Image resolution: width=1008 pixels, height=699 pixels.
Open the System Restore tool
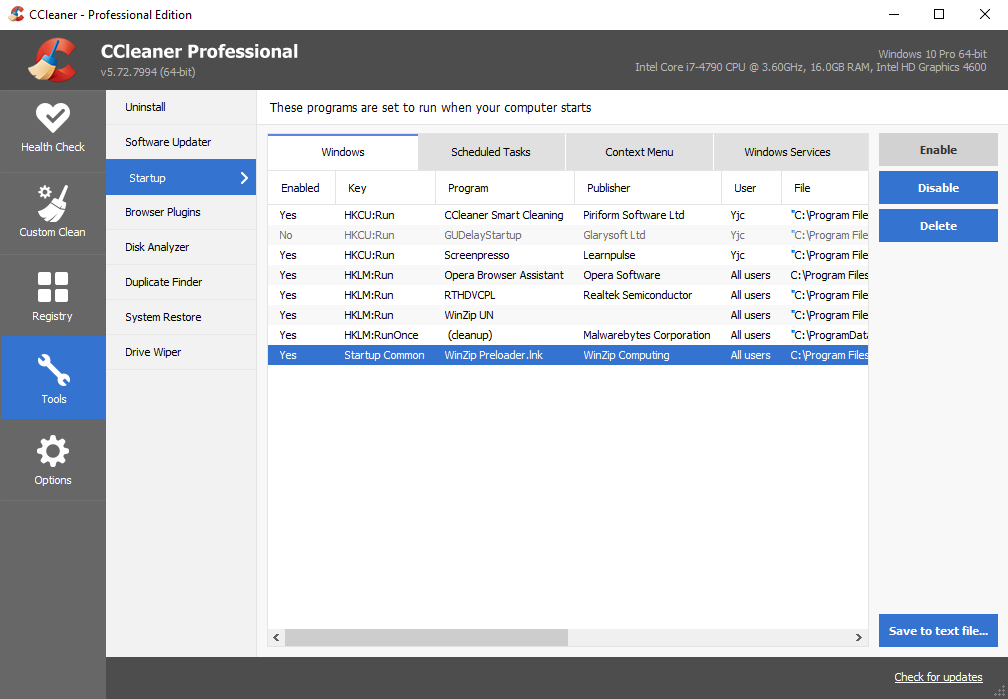point(181,317)
